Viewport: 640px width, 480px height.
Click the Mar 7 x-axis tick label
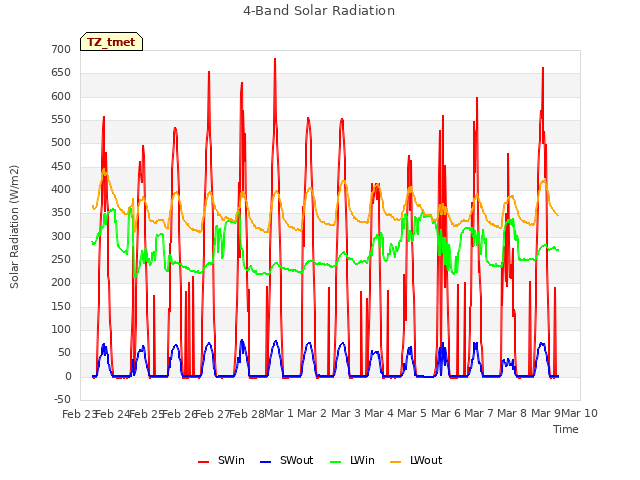(479, 413)
